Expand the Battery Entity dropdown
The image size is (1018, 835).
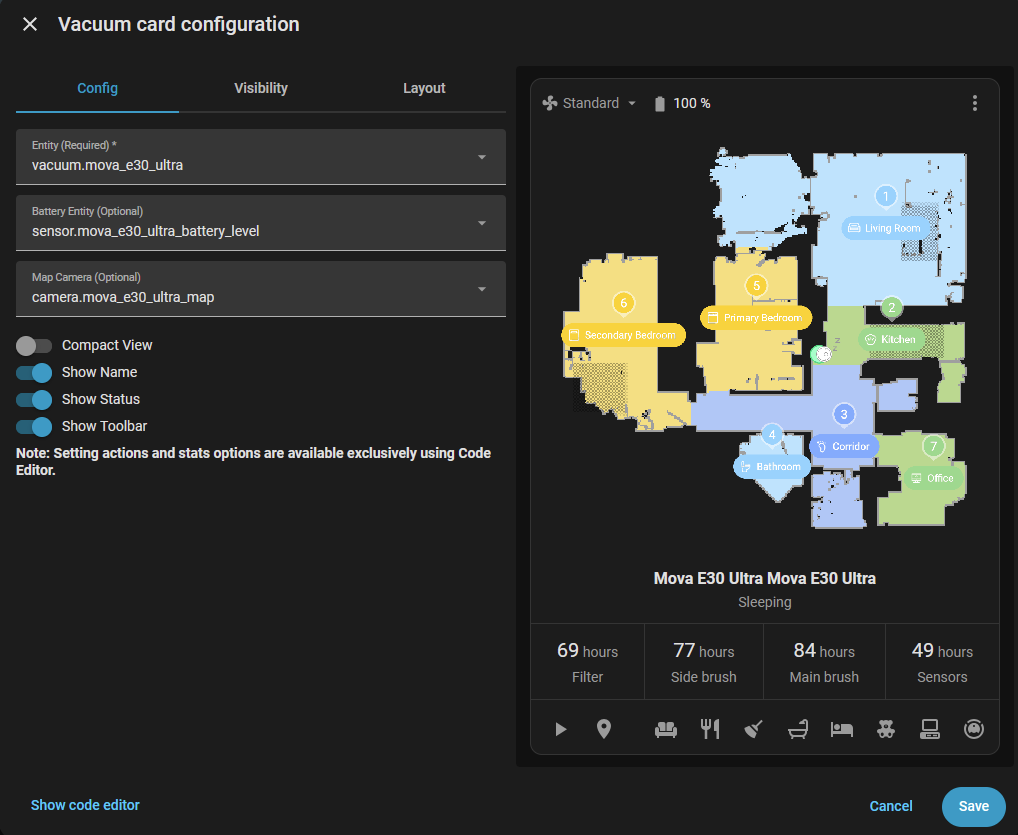[261, 222]
